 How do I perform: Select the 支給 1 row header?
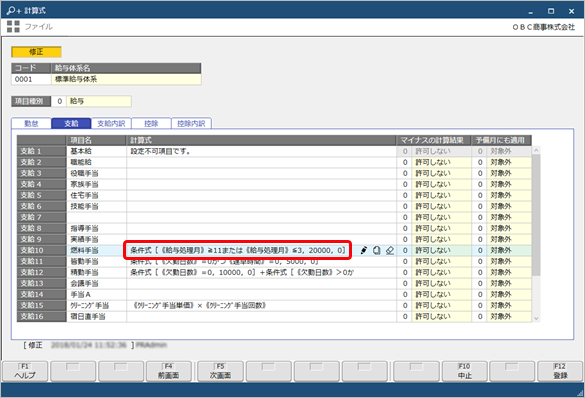click(x=41, y=151)
